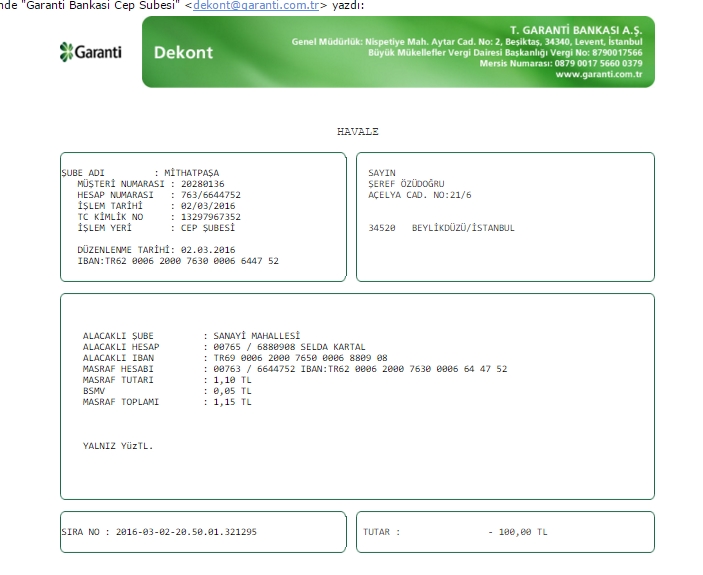
Task: Click the YALNIZ YüzTL. text
Action: [x=118, y=446]
